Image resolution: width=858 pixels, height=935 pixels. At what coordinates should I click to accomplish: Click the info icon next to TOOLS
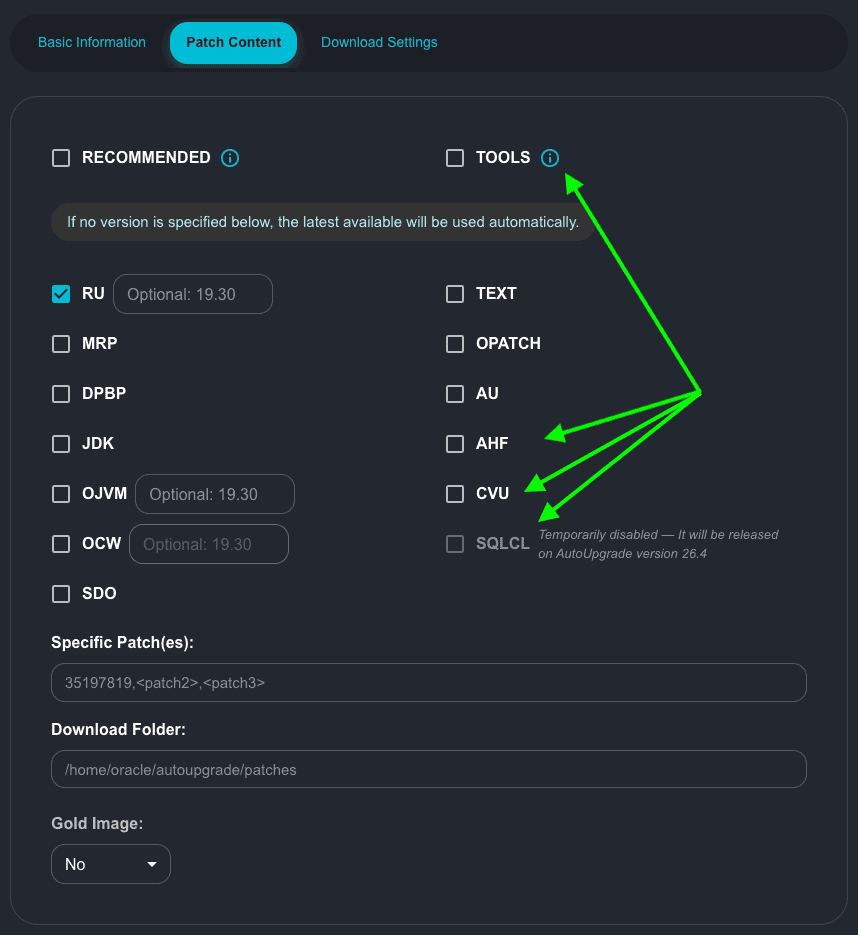pos(550,158)
